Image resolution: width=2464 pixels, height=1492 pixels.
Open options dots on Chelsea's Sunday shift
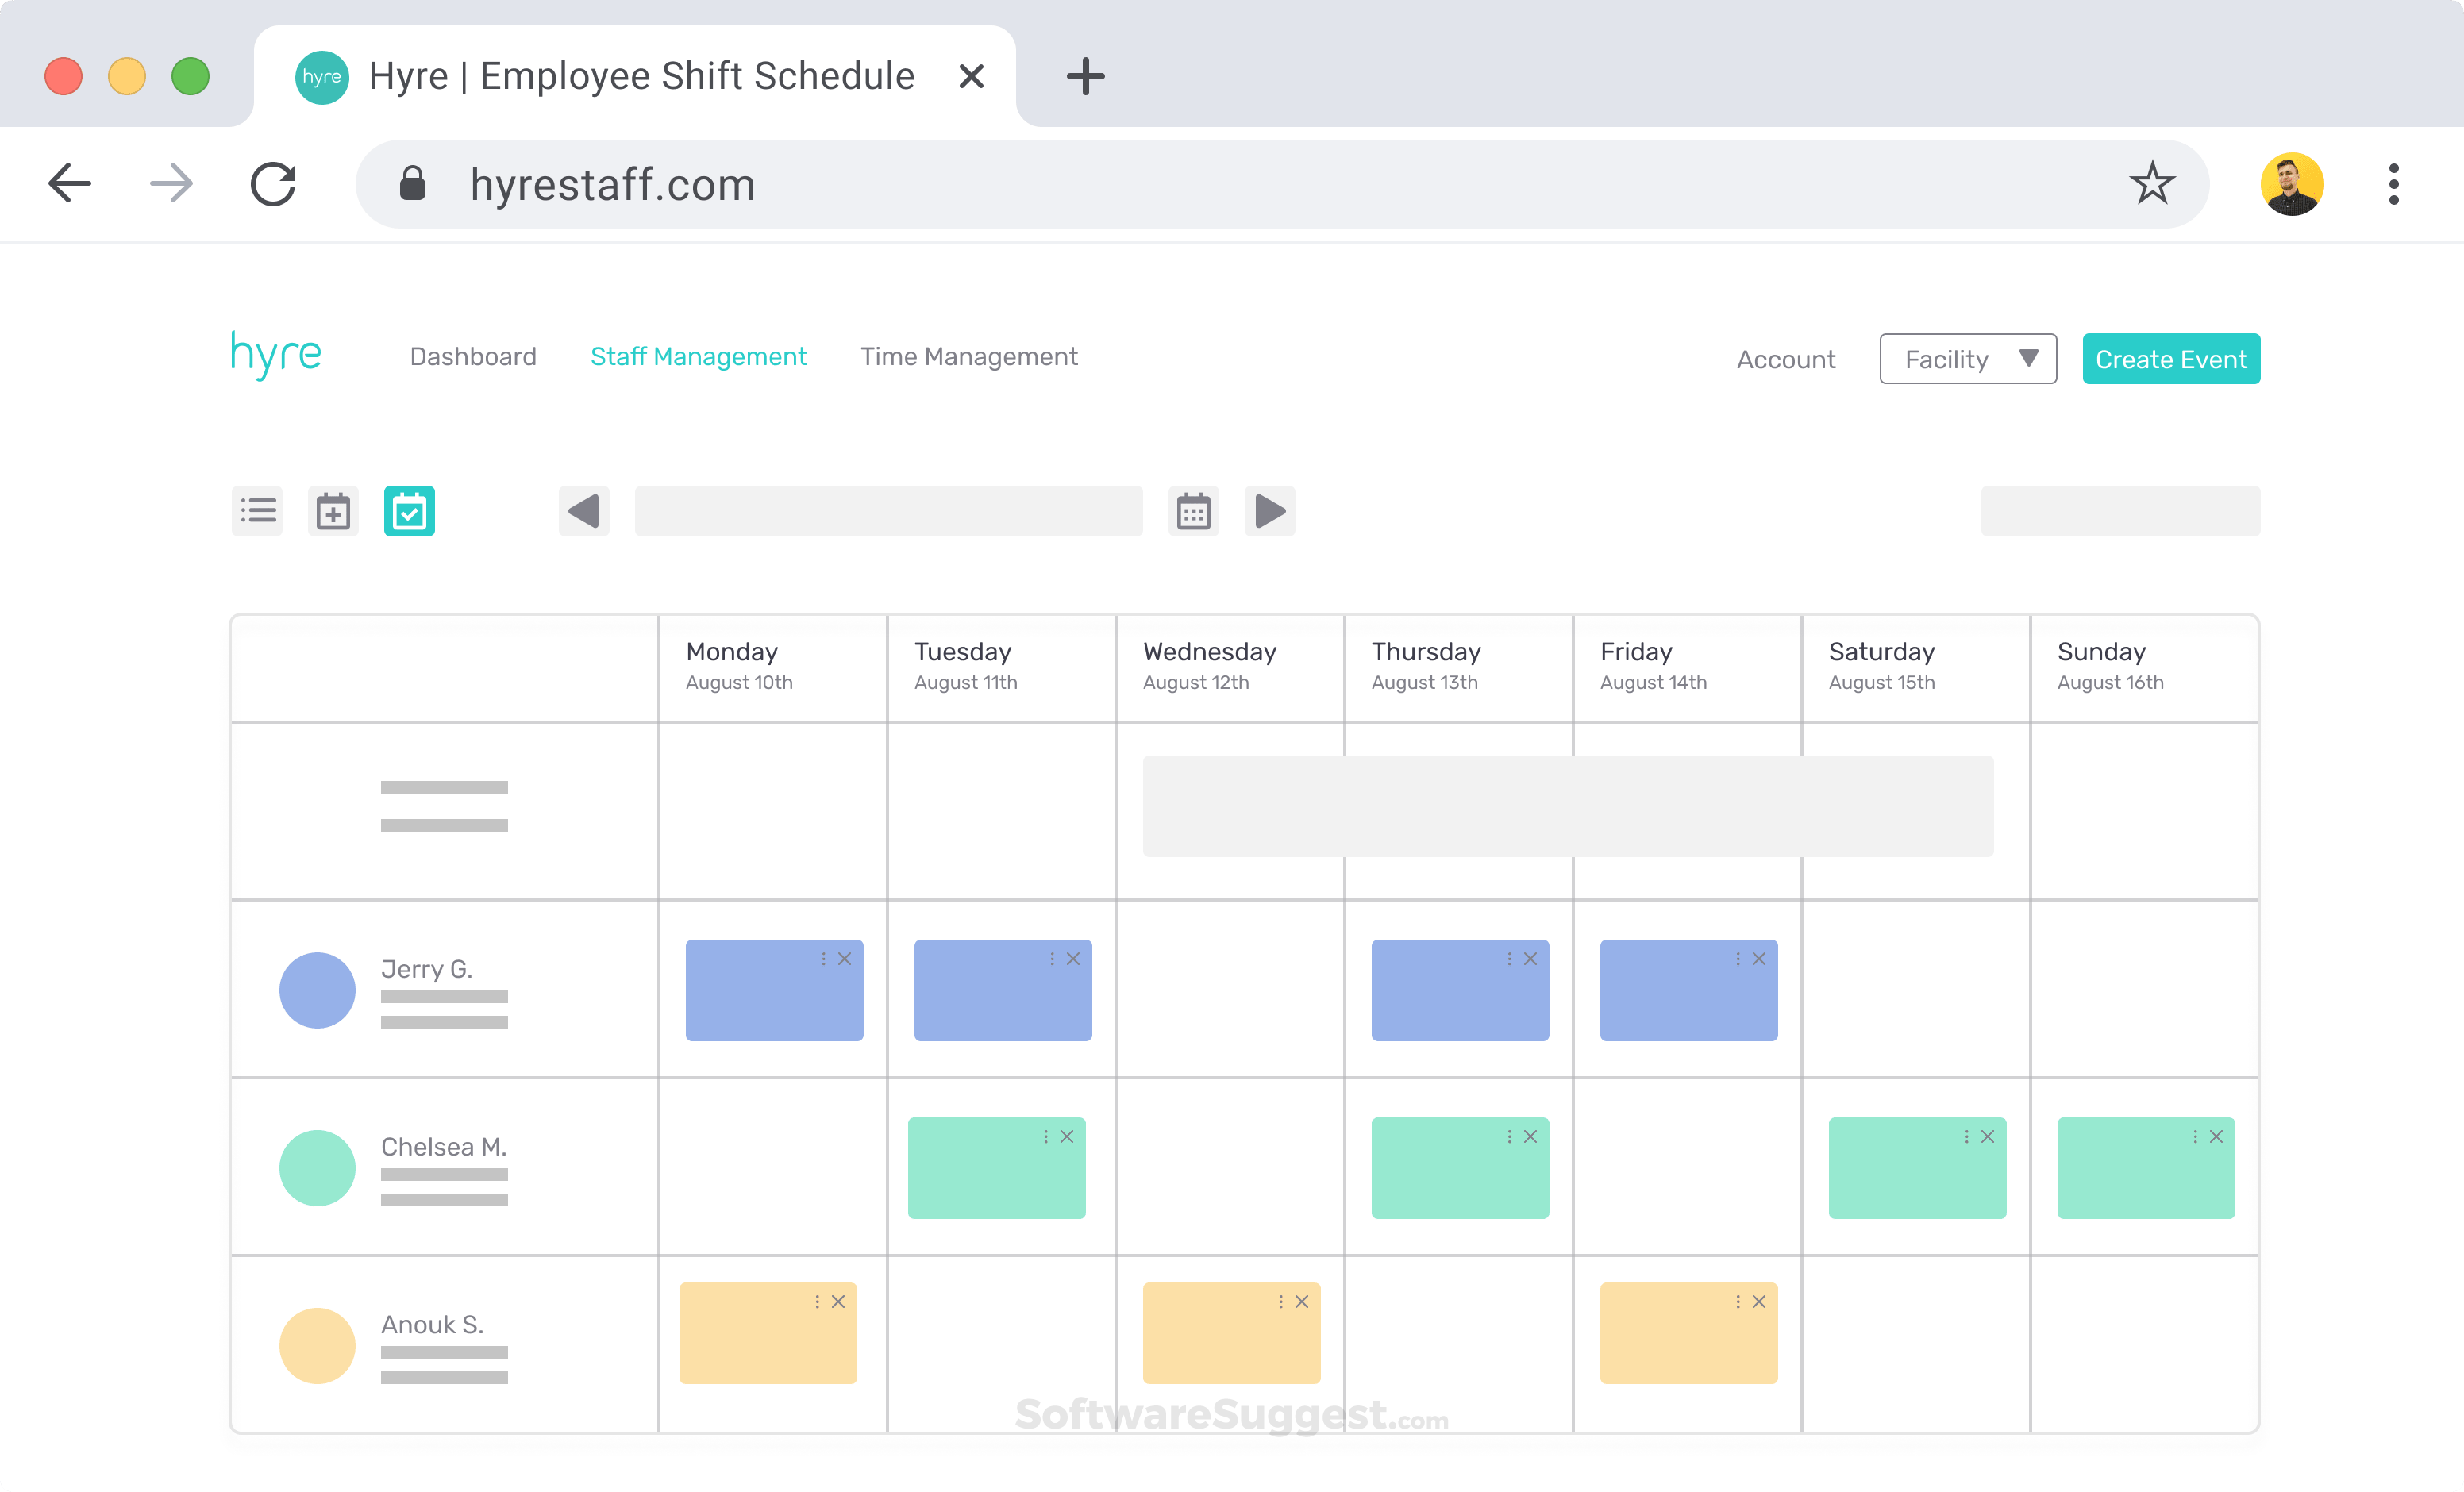2195,1137
